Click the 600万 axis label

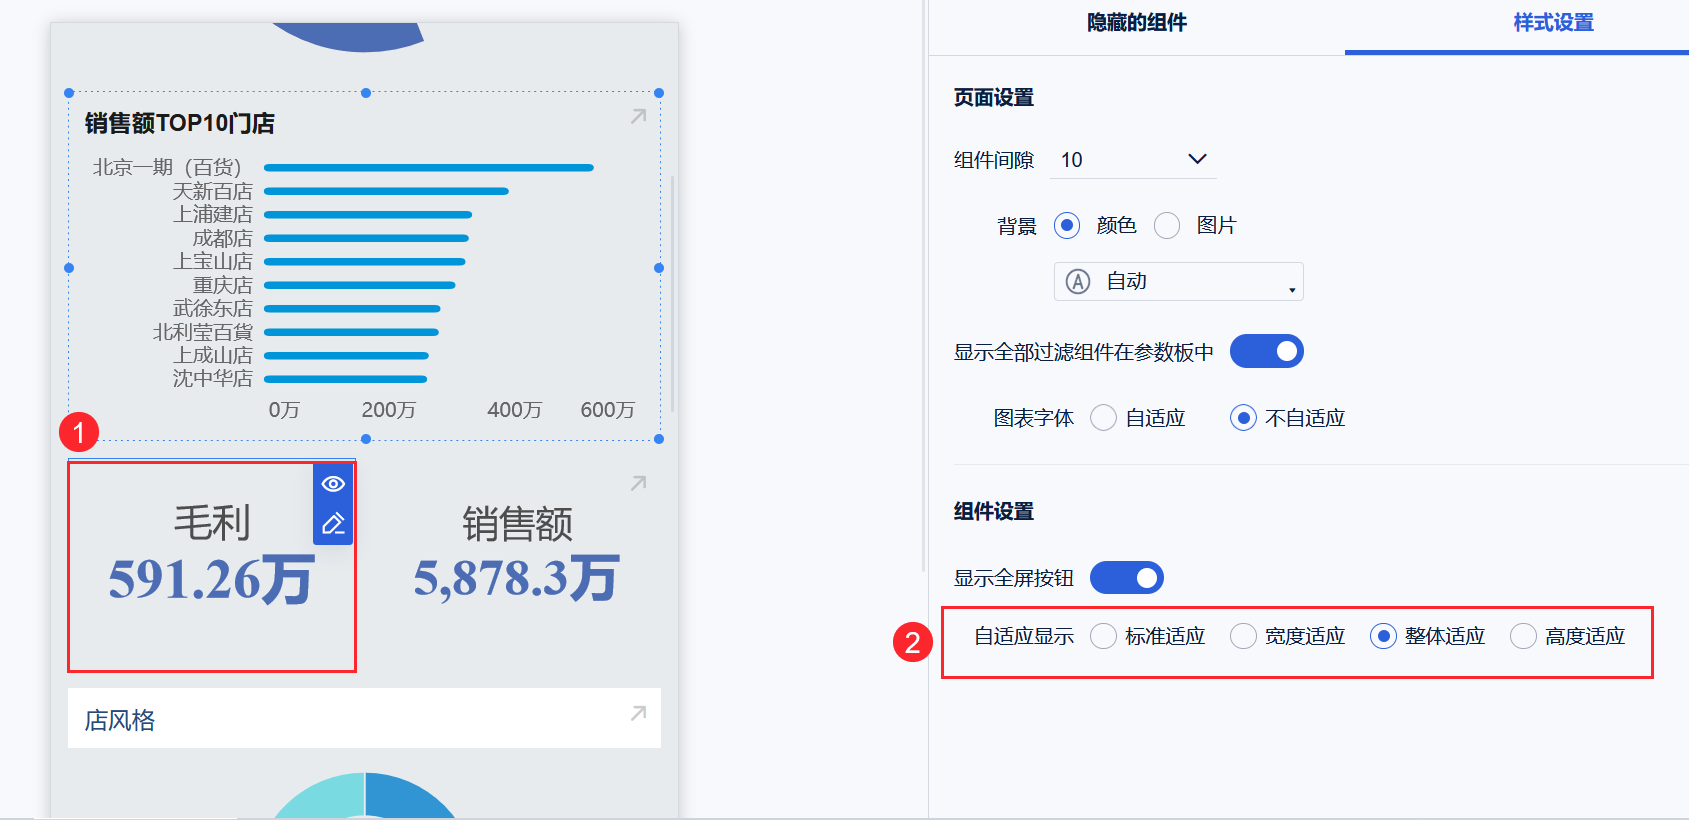(x=608, y=410)
